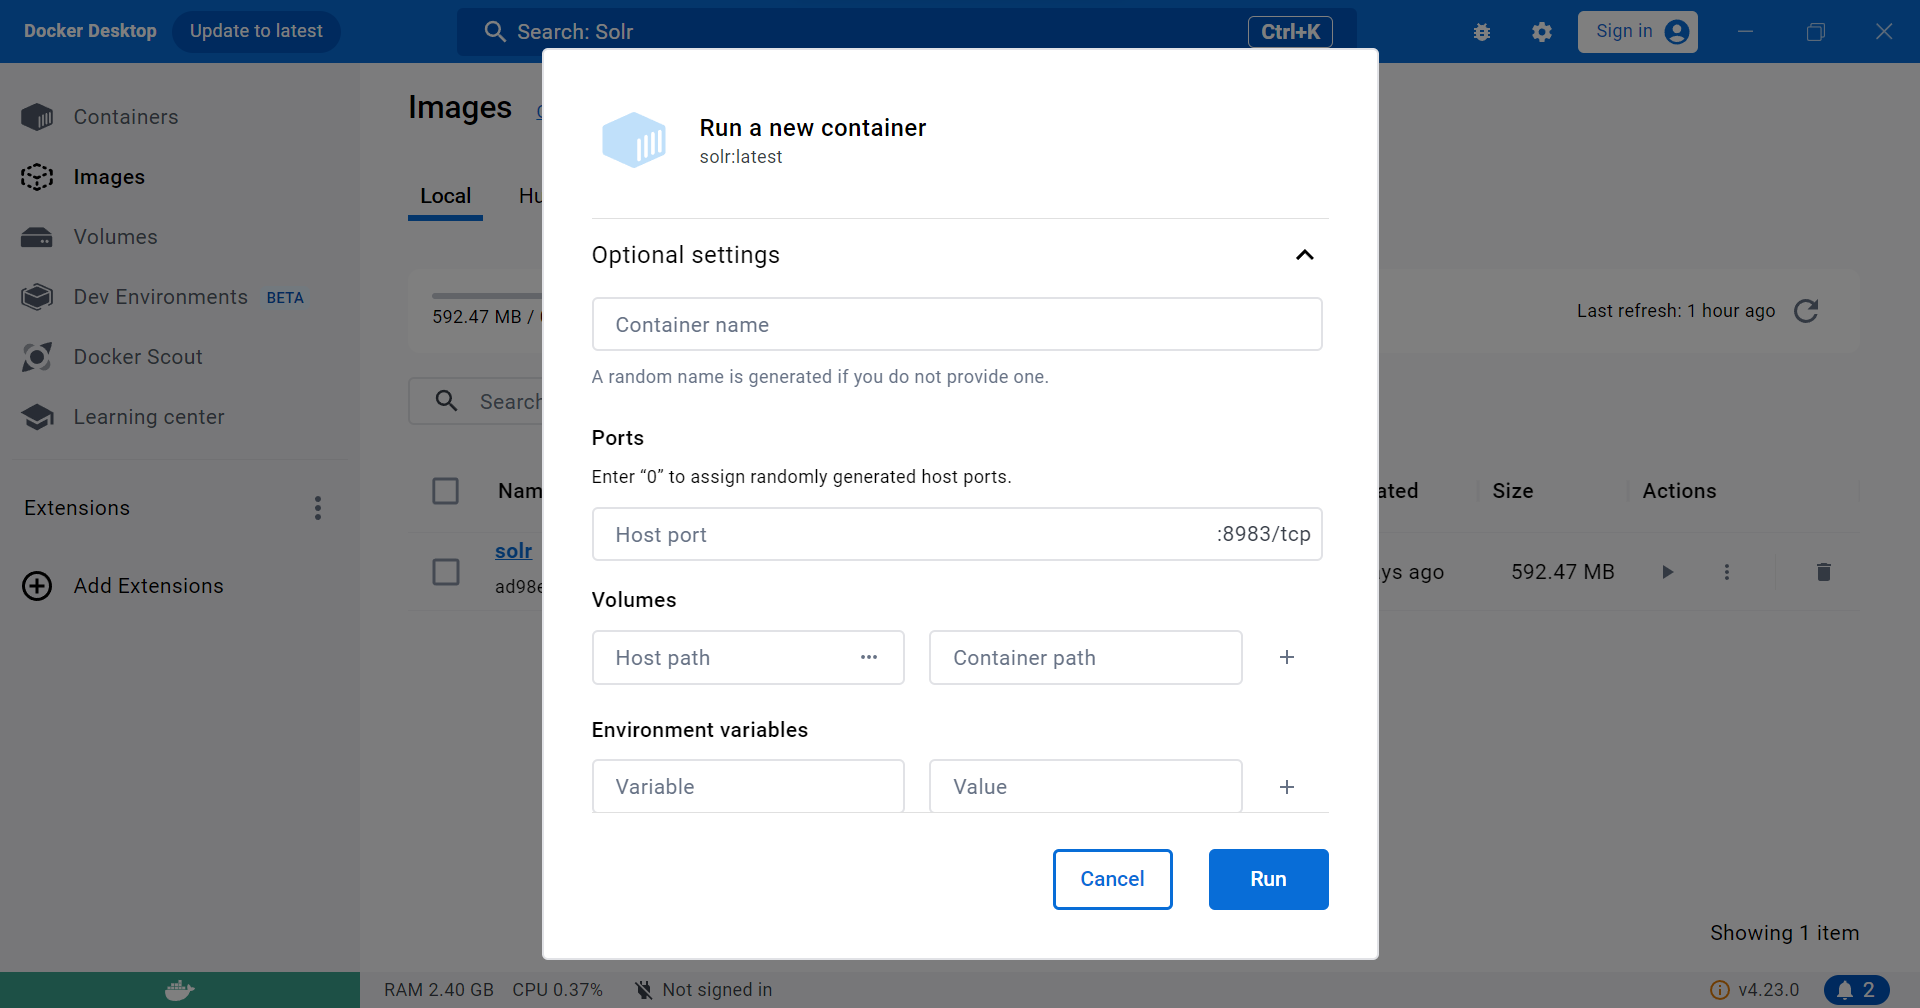
Task: Delete solr image with trash icon
Action: coord(1824,572)
